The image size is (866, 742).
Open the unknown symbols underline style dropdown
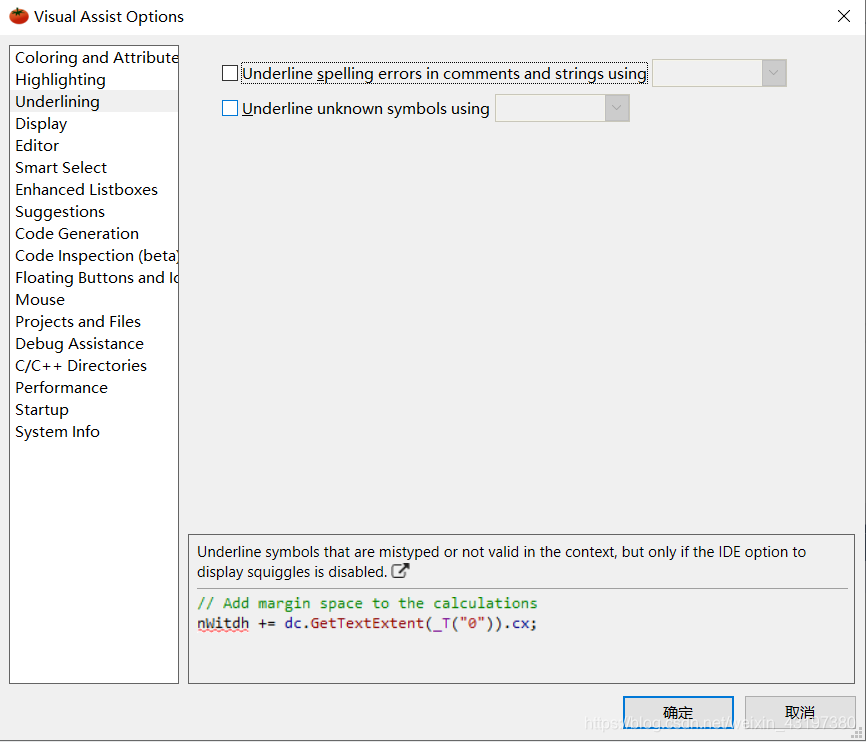[x=562, y=108]
